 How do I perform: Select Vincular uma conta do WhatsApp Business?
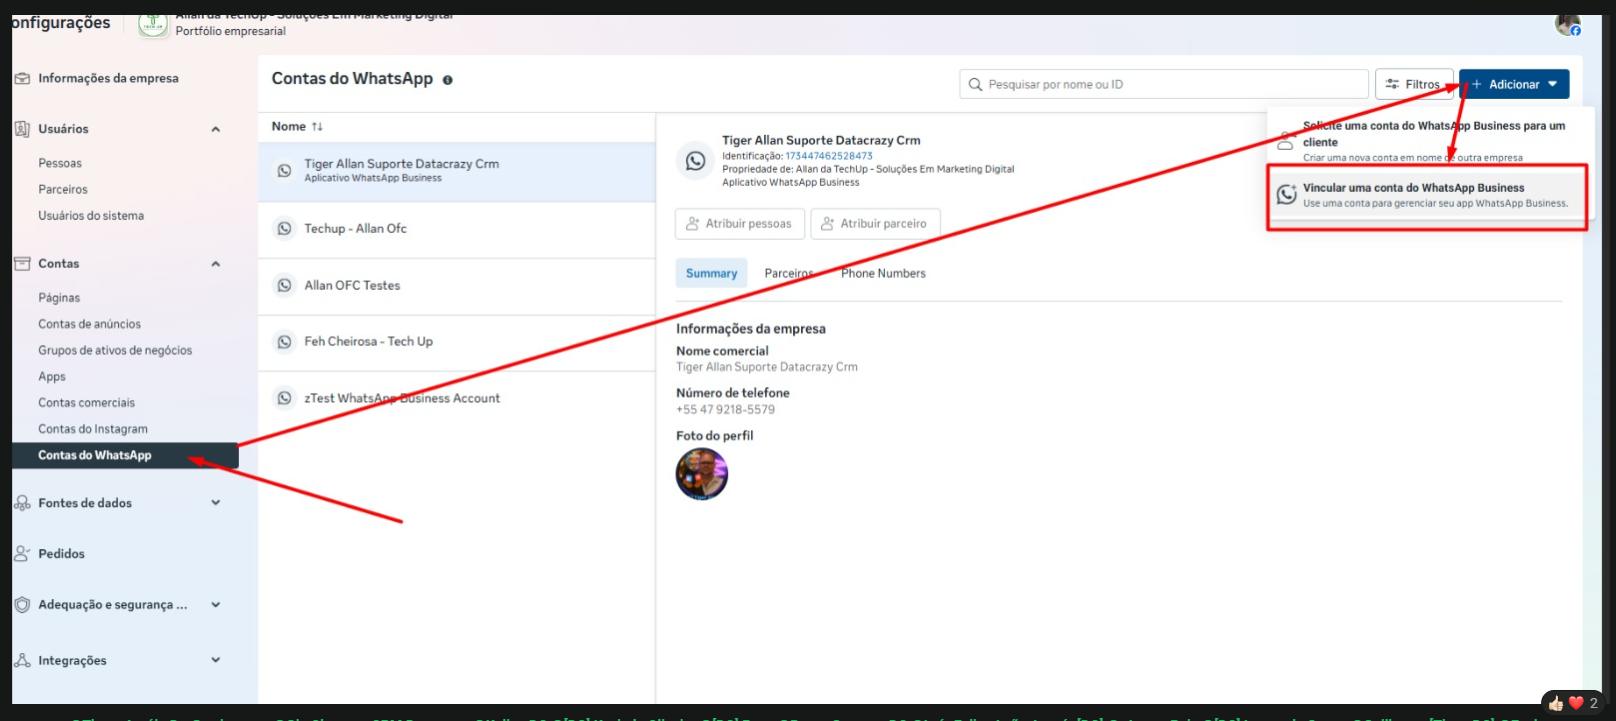click(1427, 195)
